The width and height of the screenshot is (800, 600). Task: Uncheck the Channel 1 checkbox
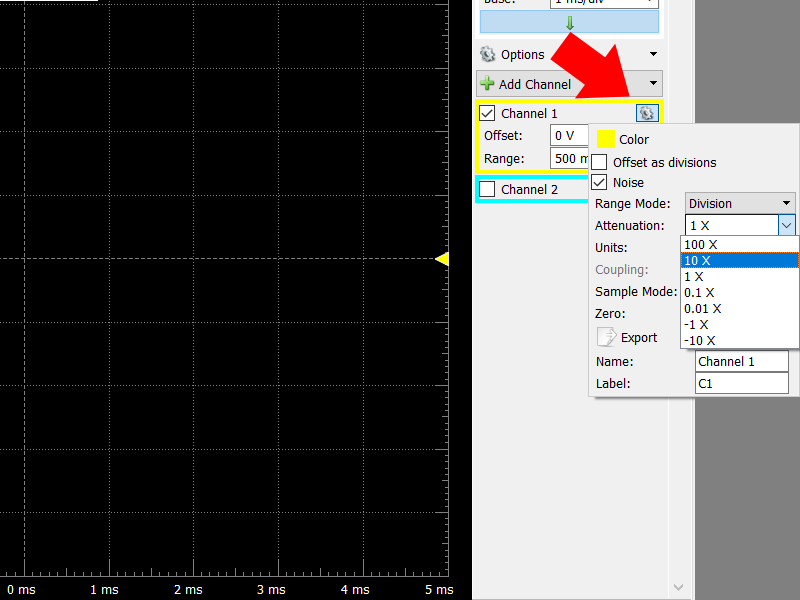(x=487, y=113)
